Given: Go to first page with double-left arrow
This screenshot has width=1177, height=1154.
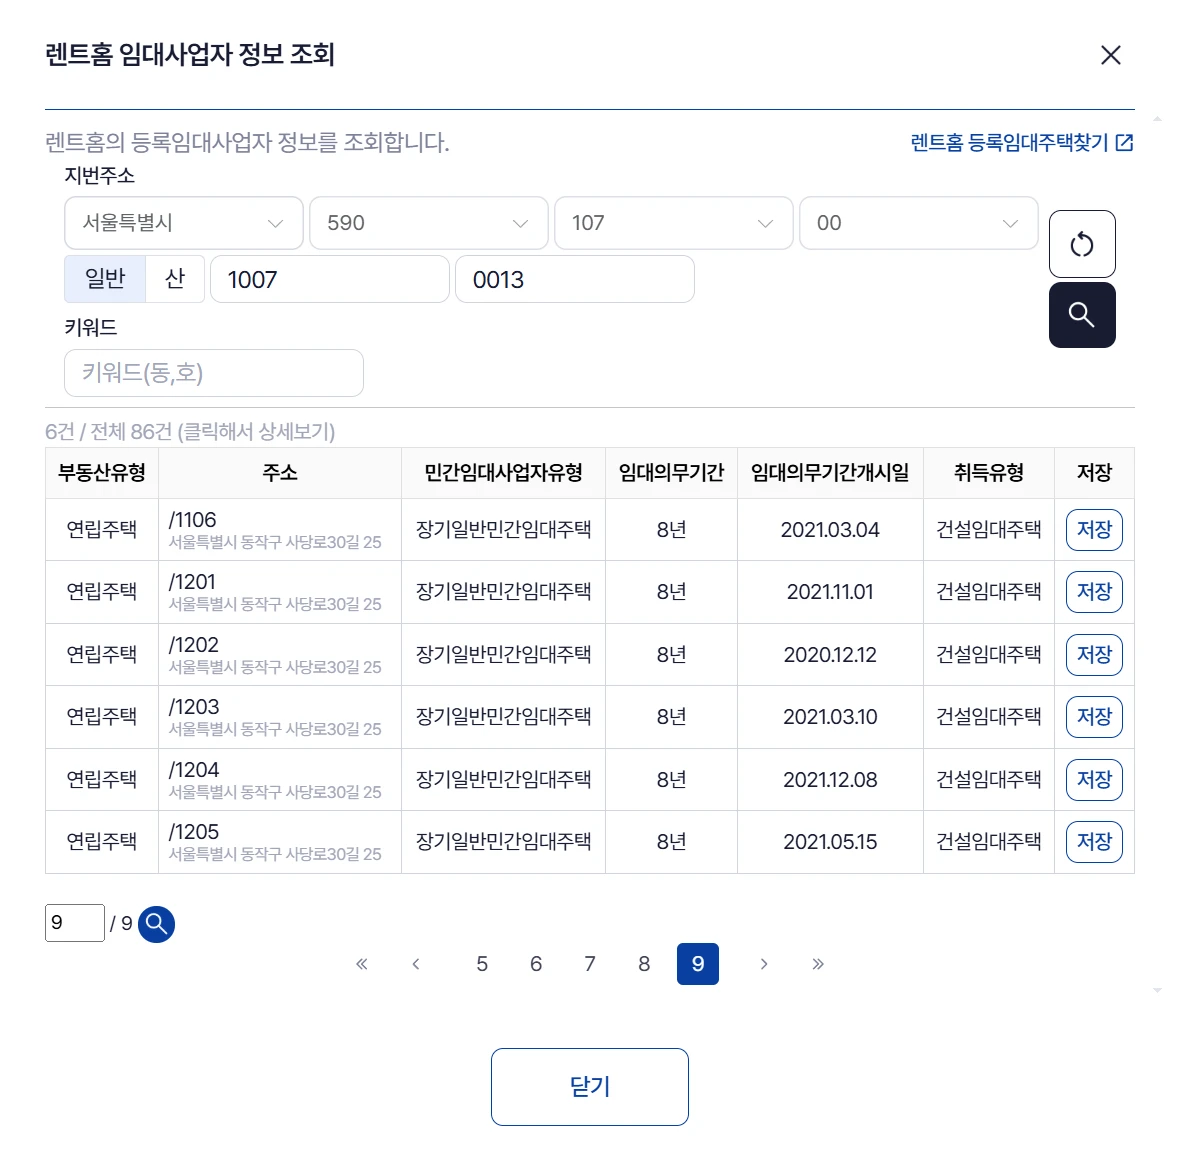Looking at the screenshot, I should tap(362, 964).
